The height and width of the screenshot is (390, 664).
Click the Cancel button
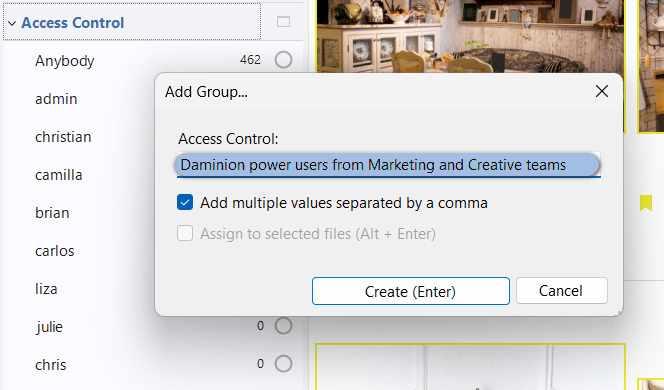[562, 290]
